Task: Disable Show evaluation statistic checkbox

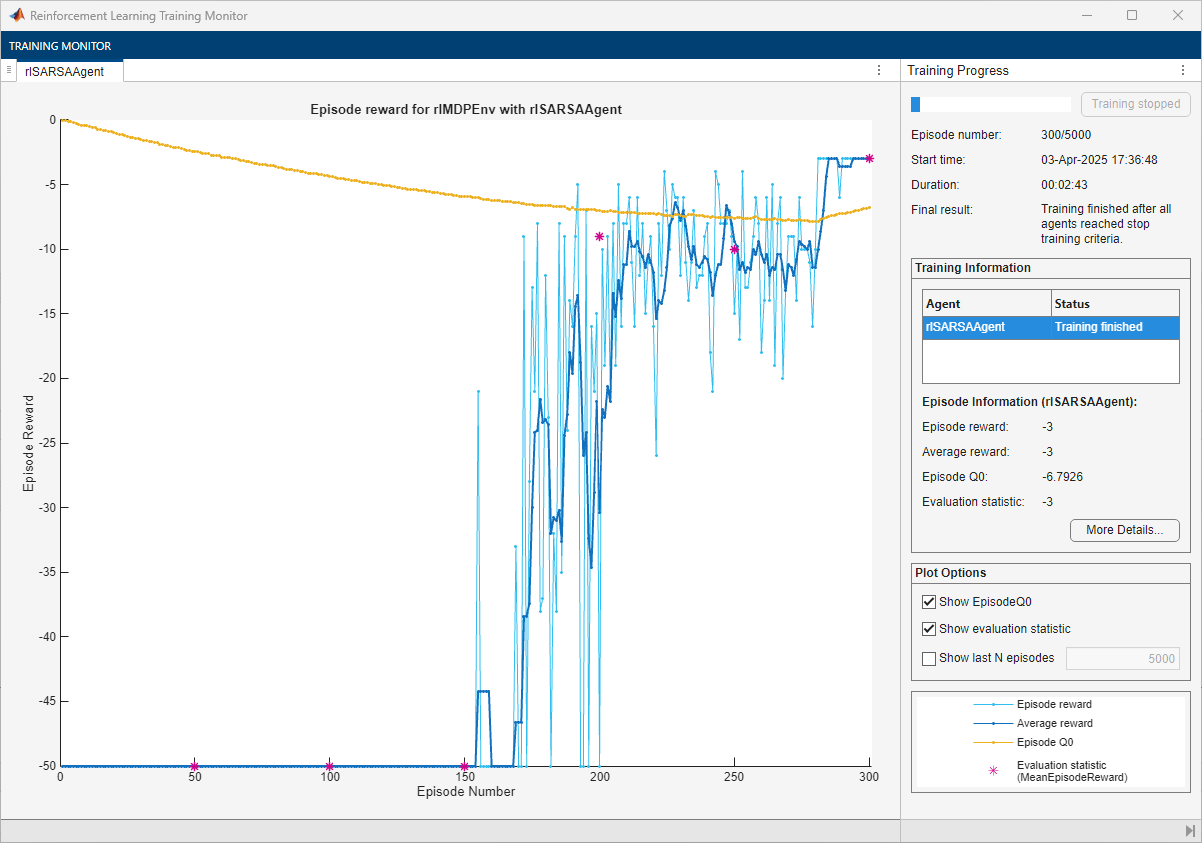Action: (929, 629)
